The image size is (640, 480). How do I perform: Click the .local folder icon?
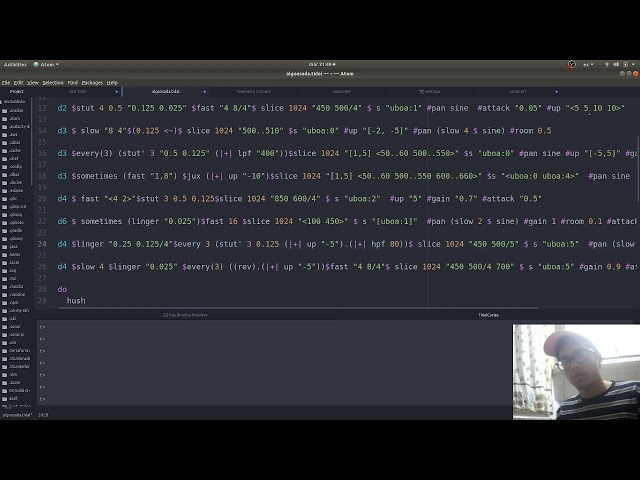(4, 262)
